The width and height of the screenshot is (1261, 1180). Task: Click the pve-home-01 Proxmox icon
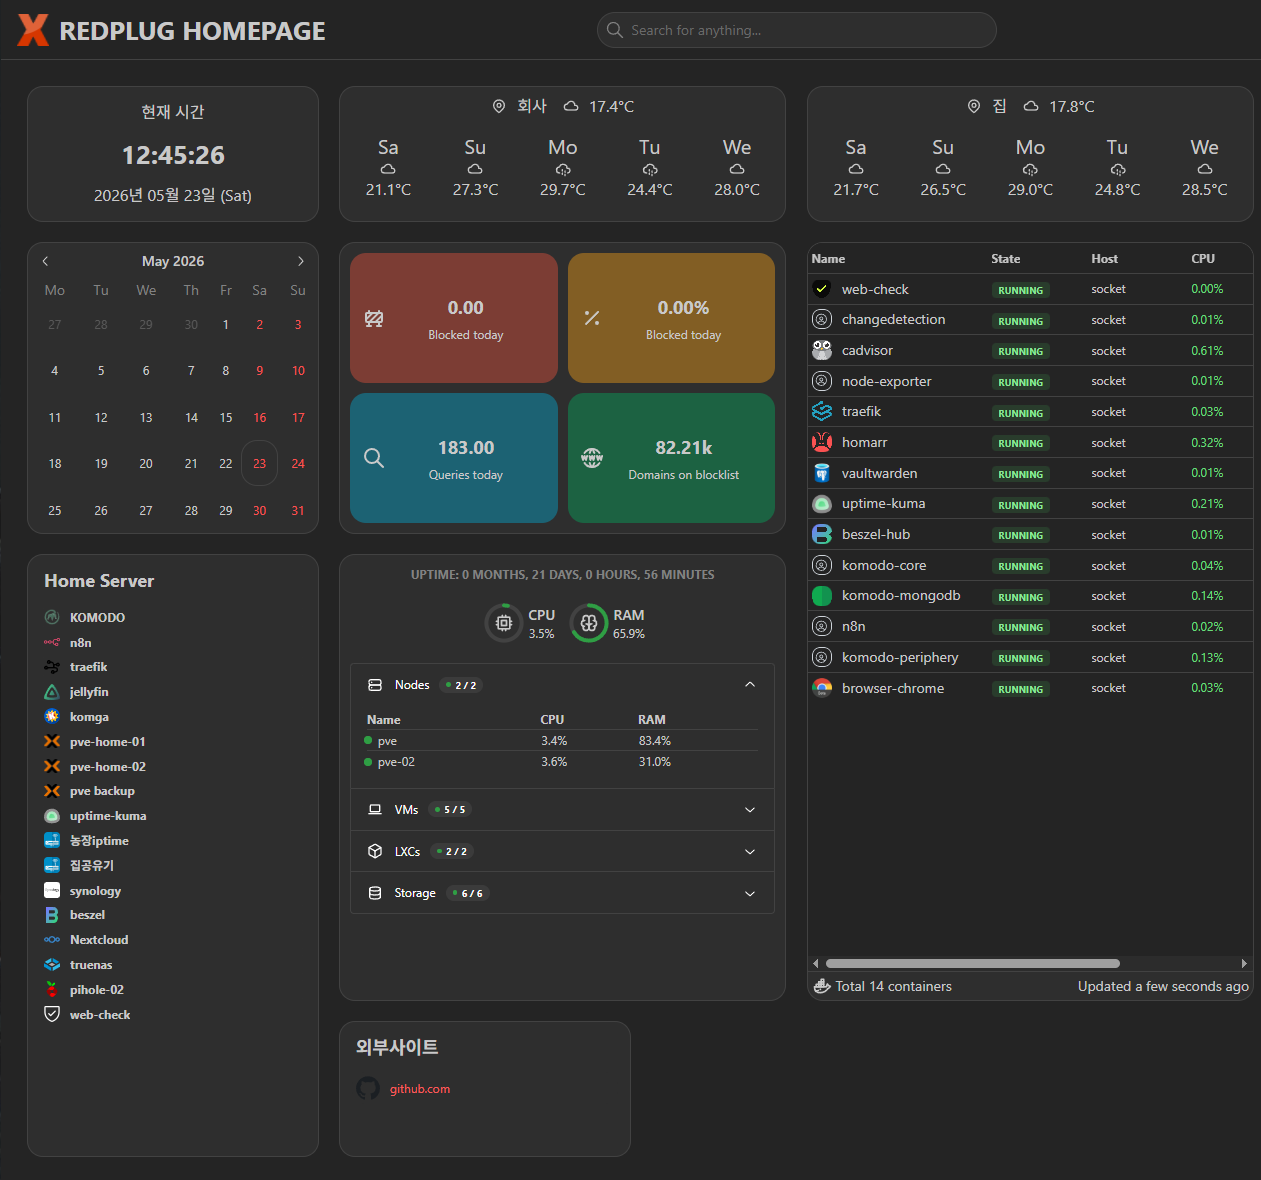52,741
